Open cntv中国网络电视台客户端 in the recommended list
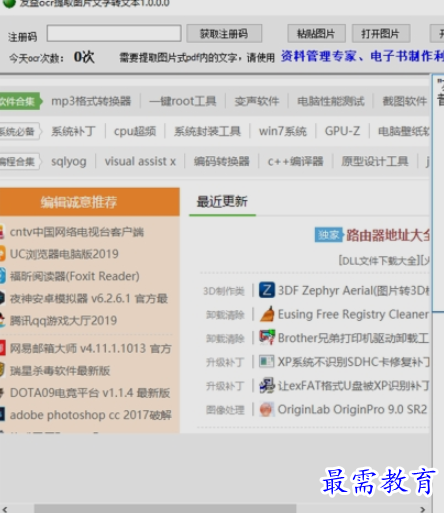 tap(77, 232)
